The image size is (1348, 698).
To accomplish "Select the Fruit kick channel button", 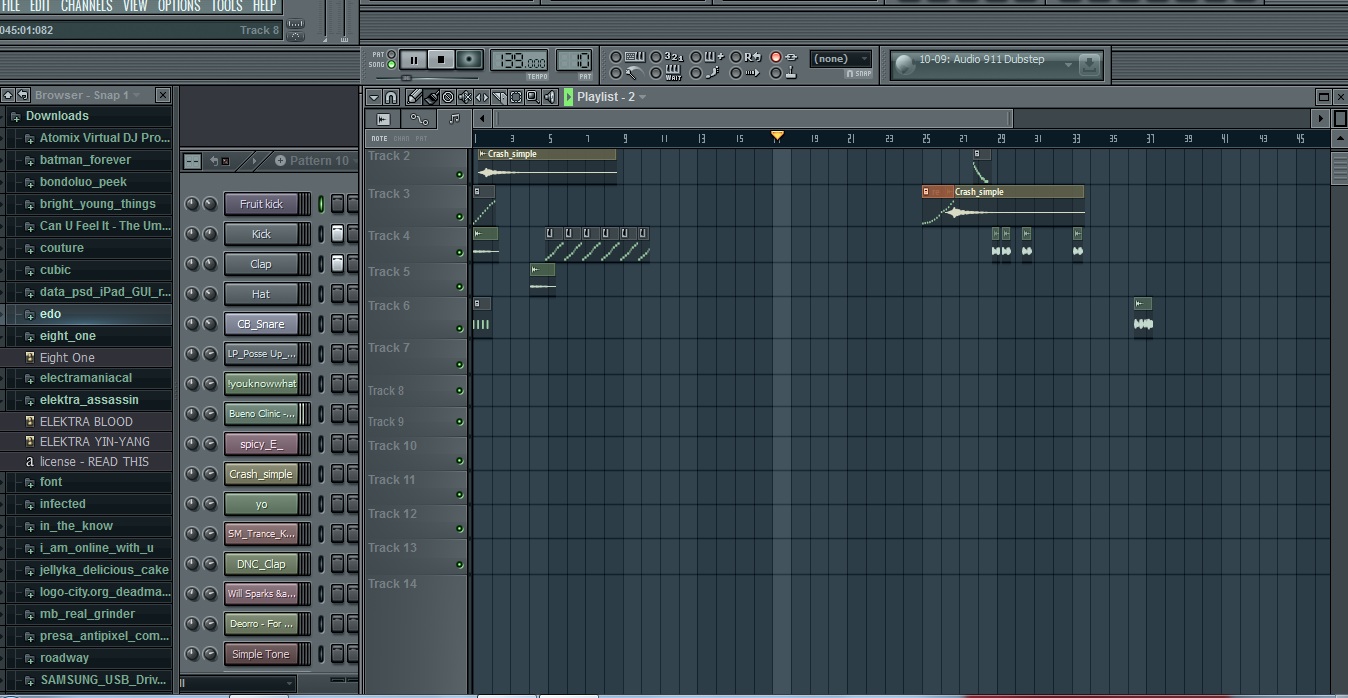I will tap(261, 204).
